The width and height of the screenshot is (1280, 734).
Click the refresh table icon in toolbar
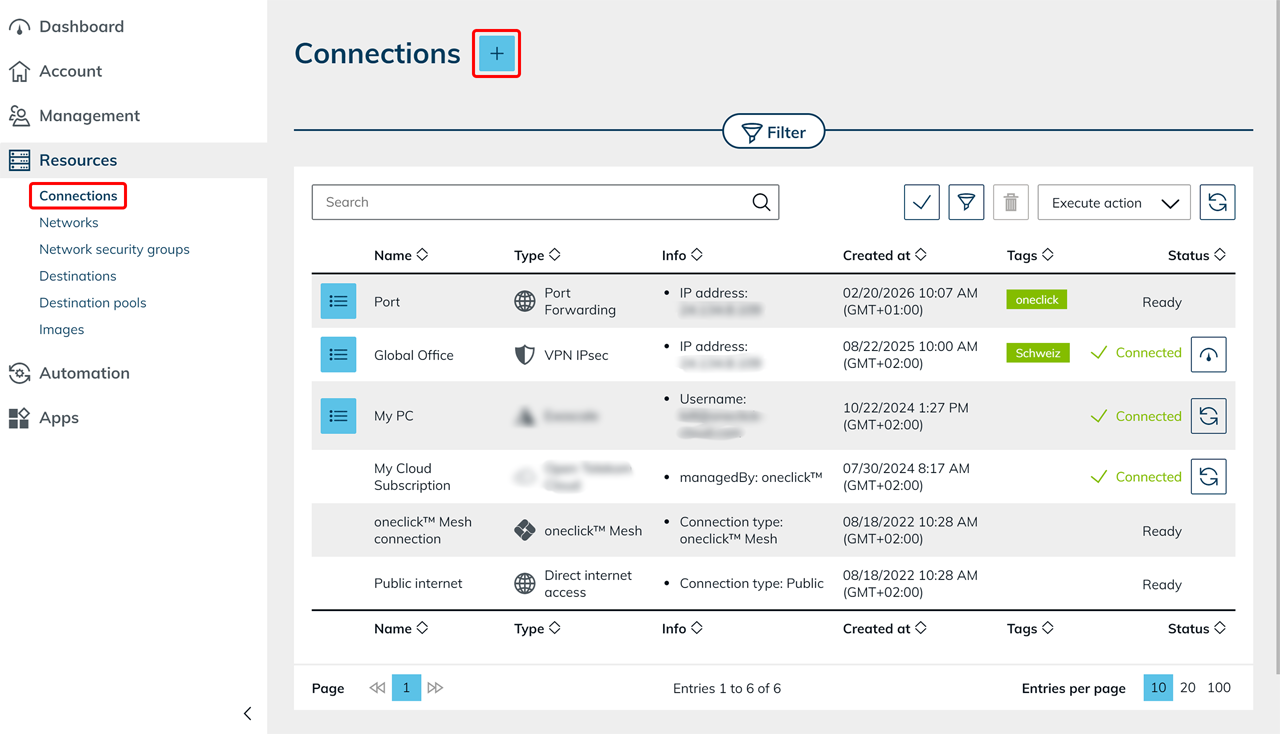pos(1217,202)
